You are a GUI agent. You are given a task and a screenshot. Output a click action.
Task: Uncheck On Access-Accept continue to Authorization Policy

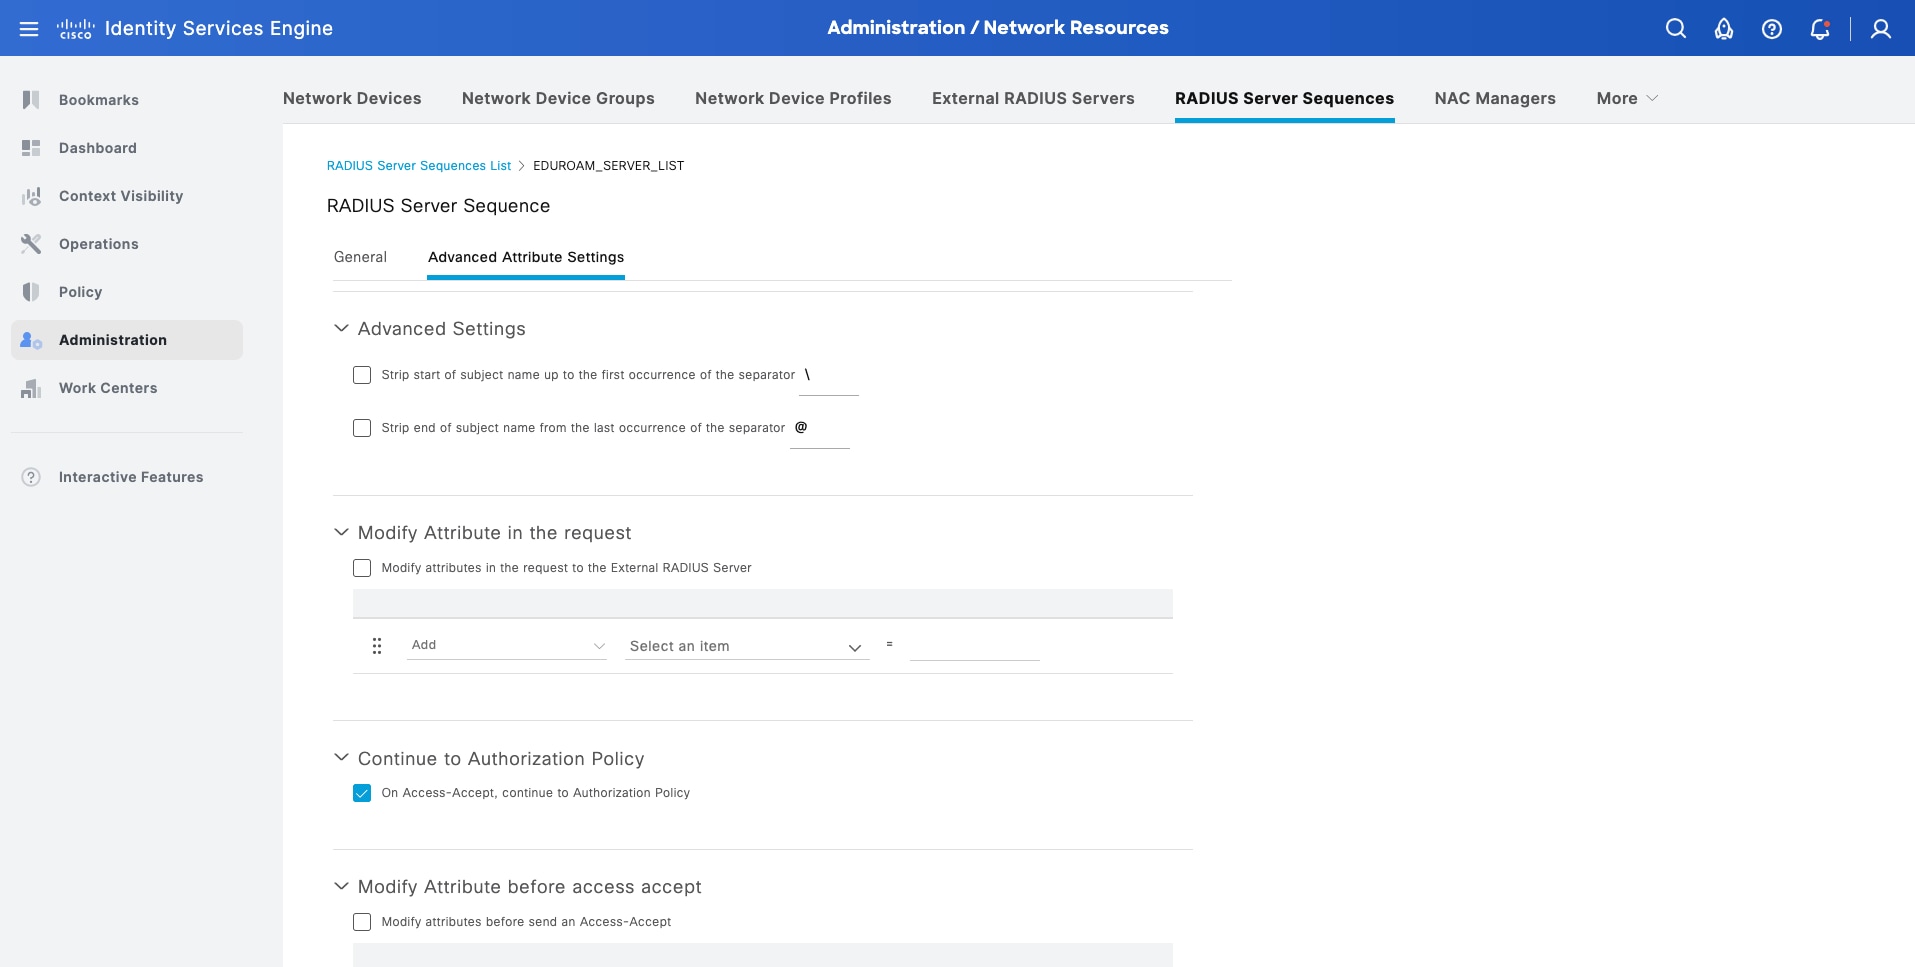(362, 793)
